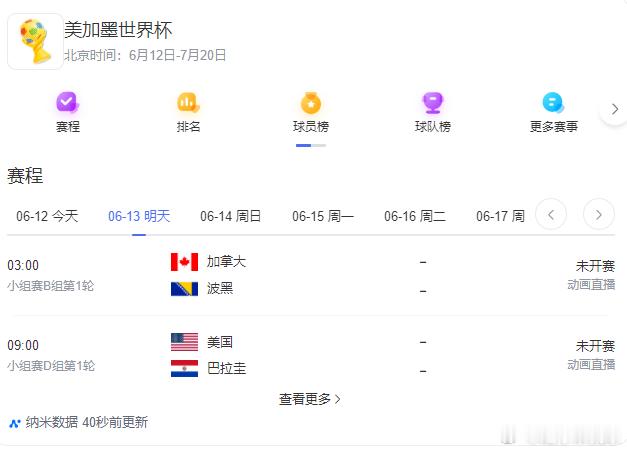Viewport: 627px width, 452px height.
Task: Click 未开赛 status for USA match
Action: 595,346
